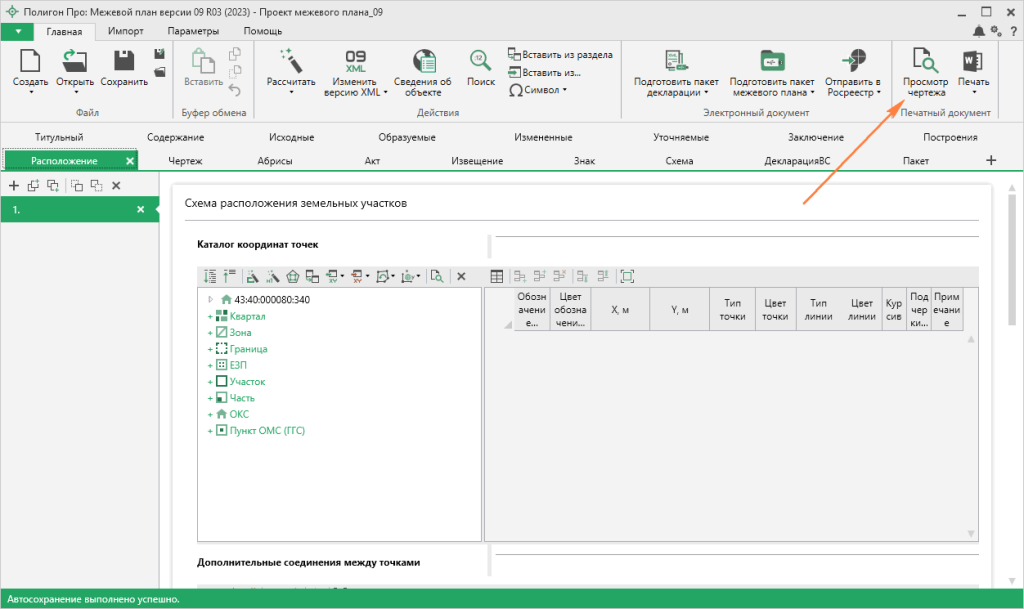
Task: Close the Расположение tab
Action: point(129,161)
